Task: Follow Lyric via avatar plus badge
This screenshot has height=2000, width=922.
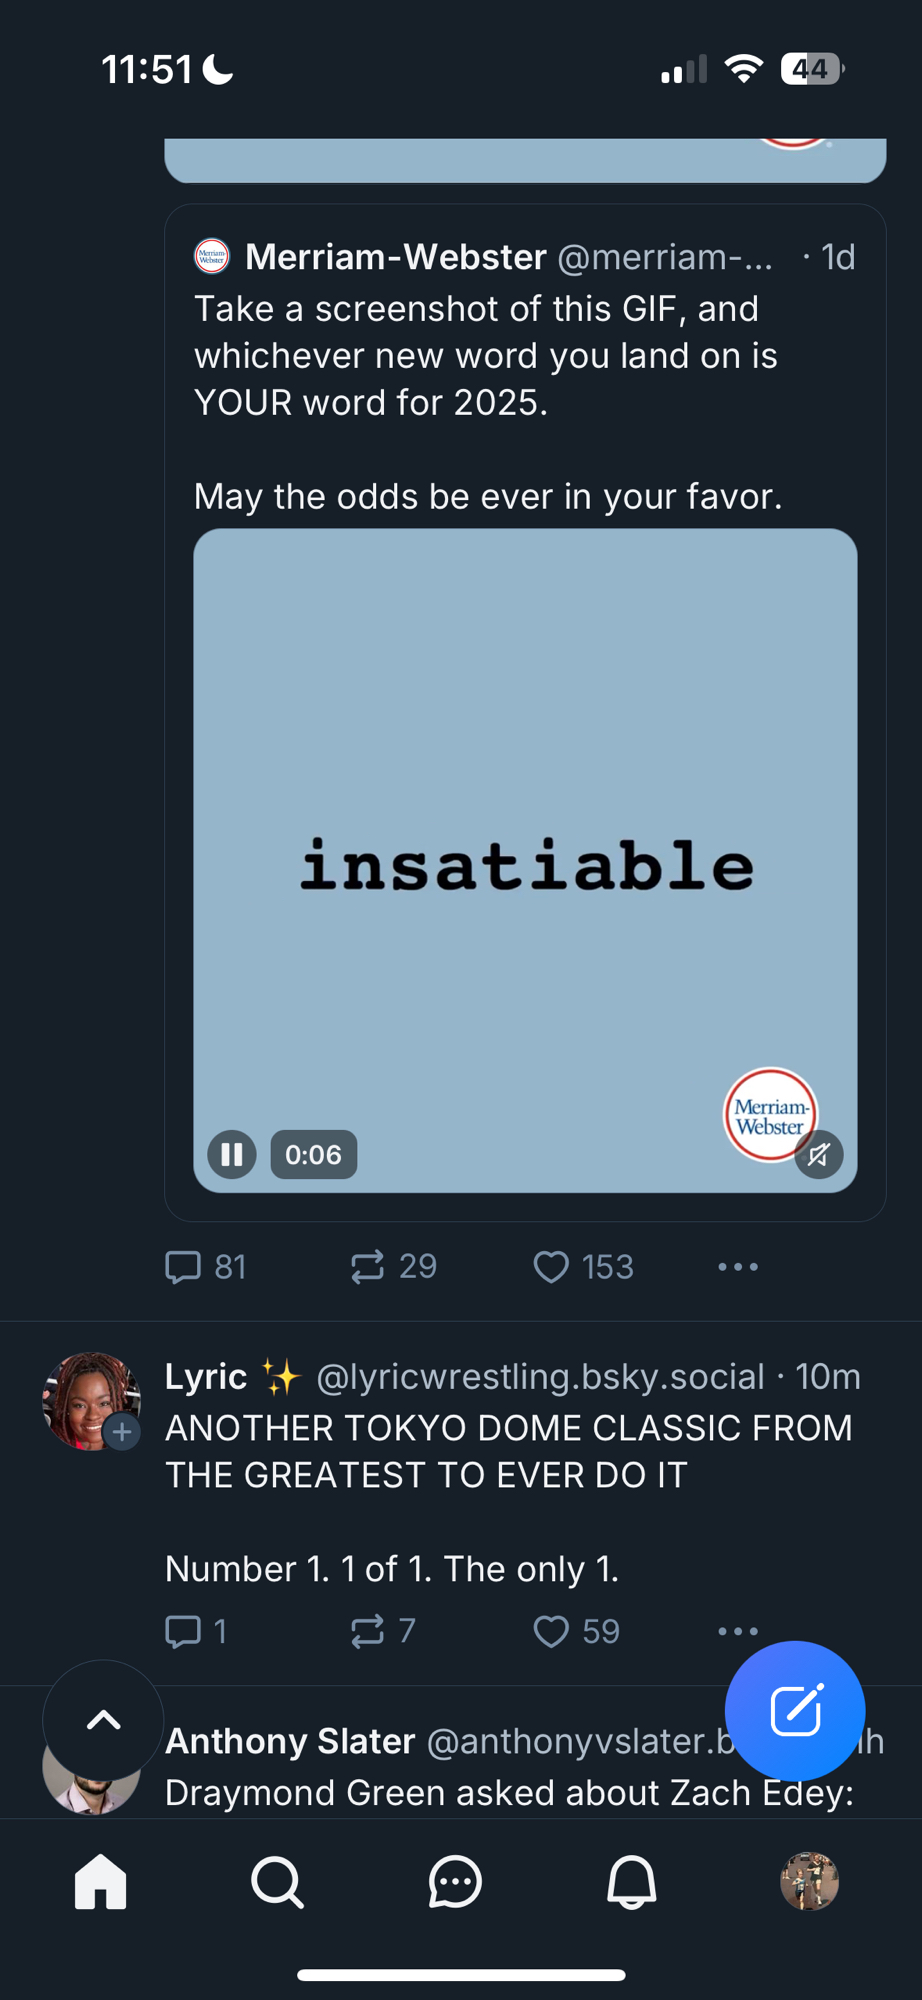Action: click(x=122, y=1432)
